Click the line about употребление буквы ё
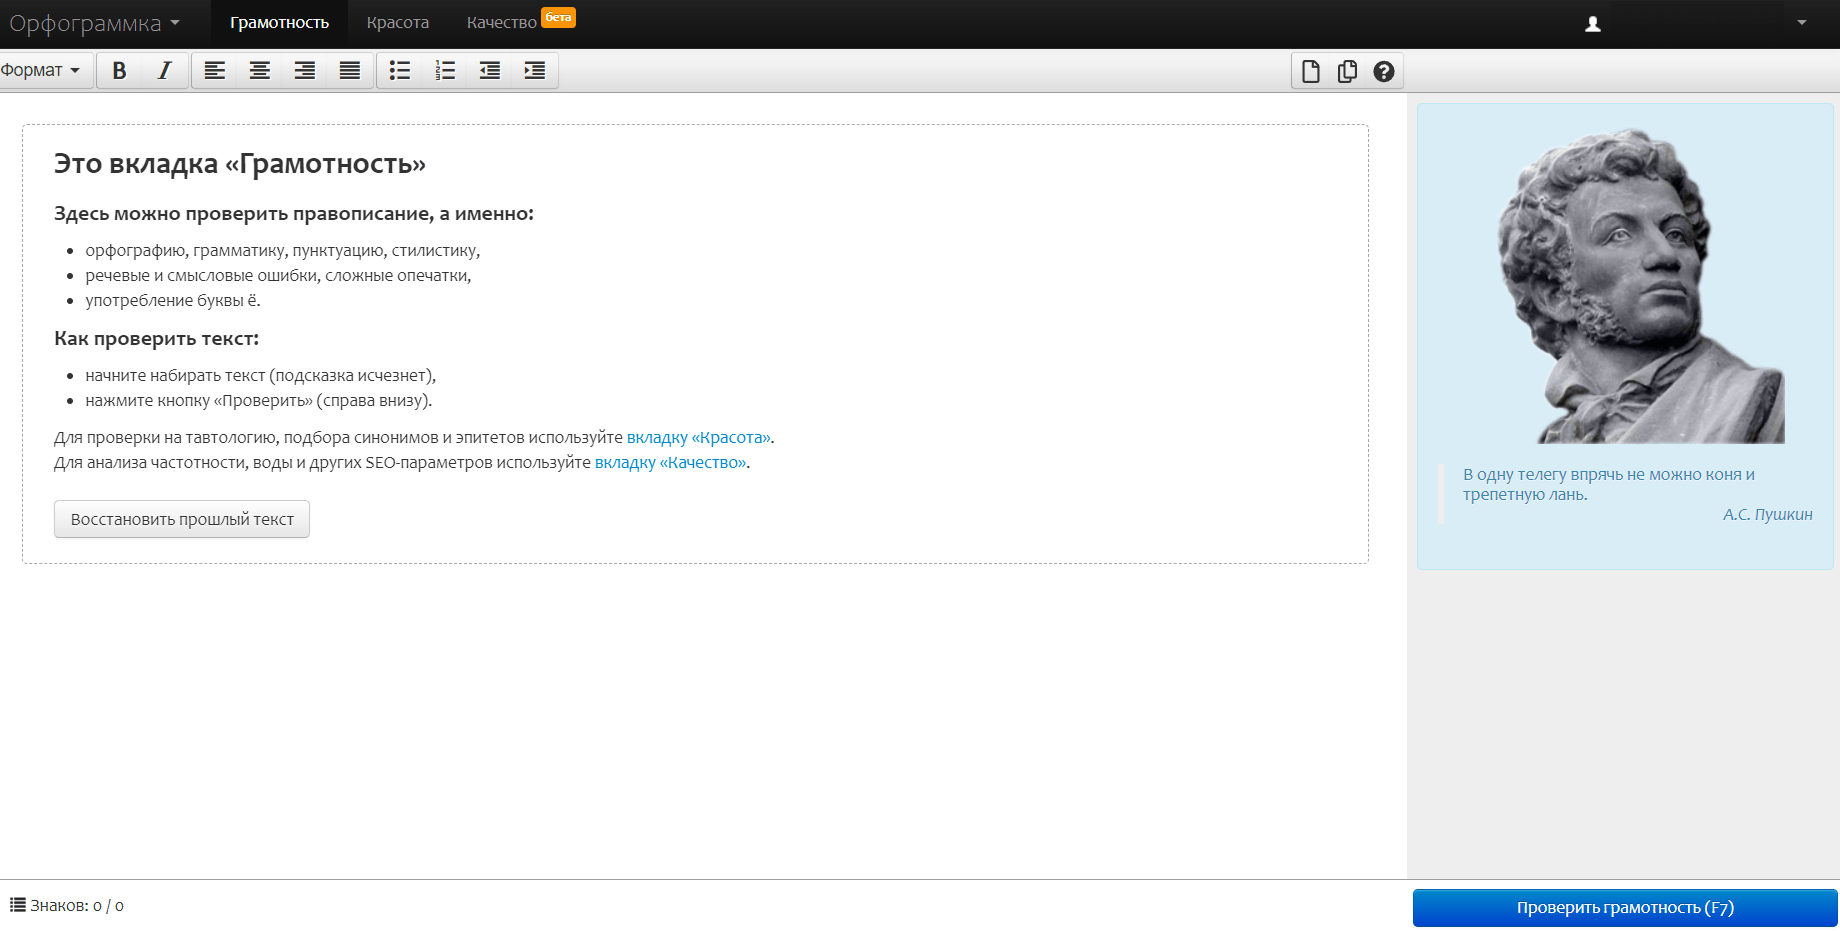1840x931 pixels. [x=173, y=300]
